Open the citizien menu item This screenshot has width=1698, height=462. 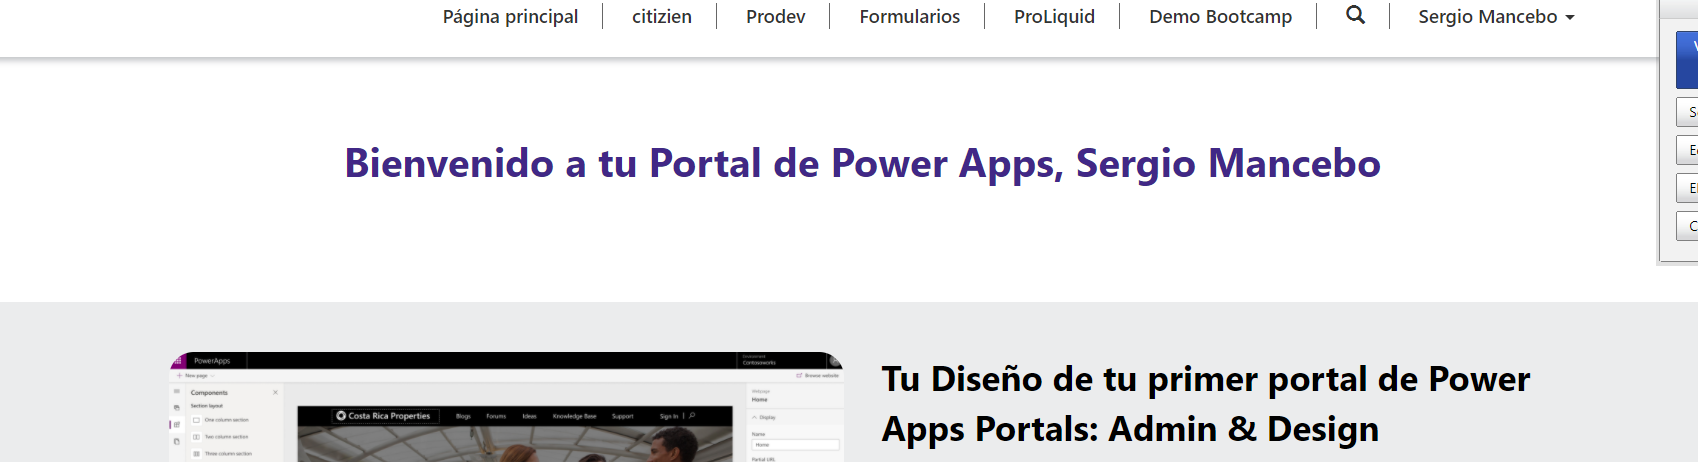click(x=661, y=17)
